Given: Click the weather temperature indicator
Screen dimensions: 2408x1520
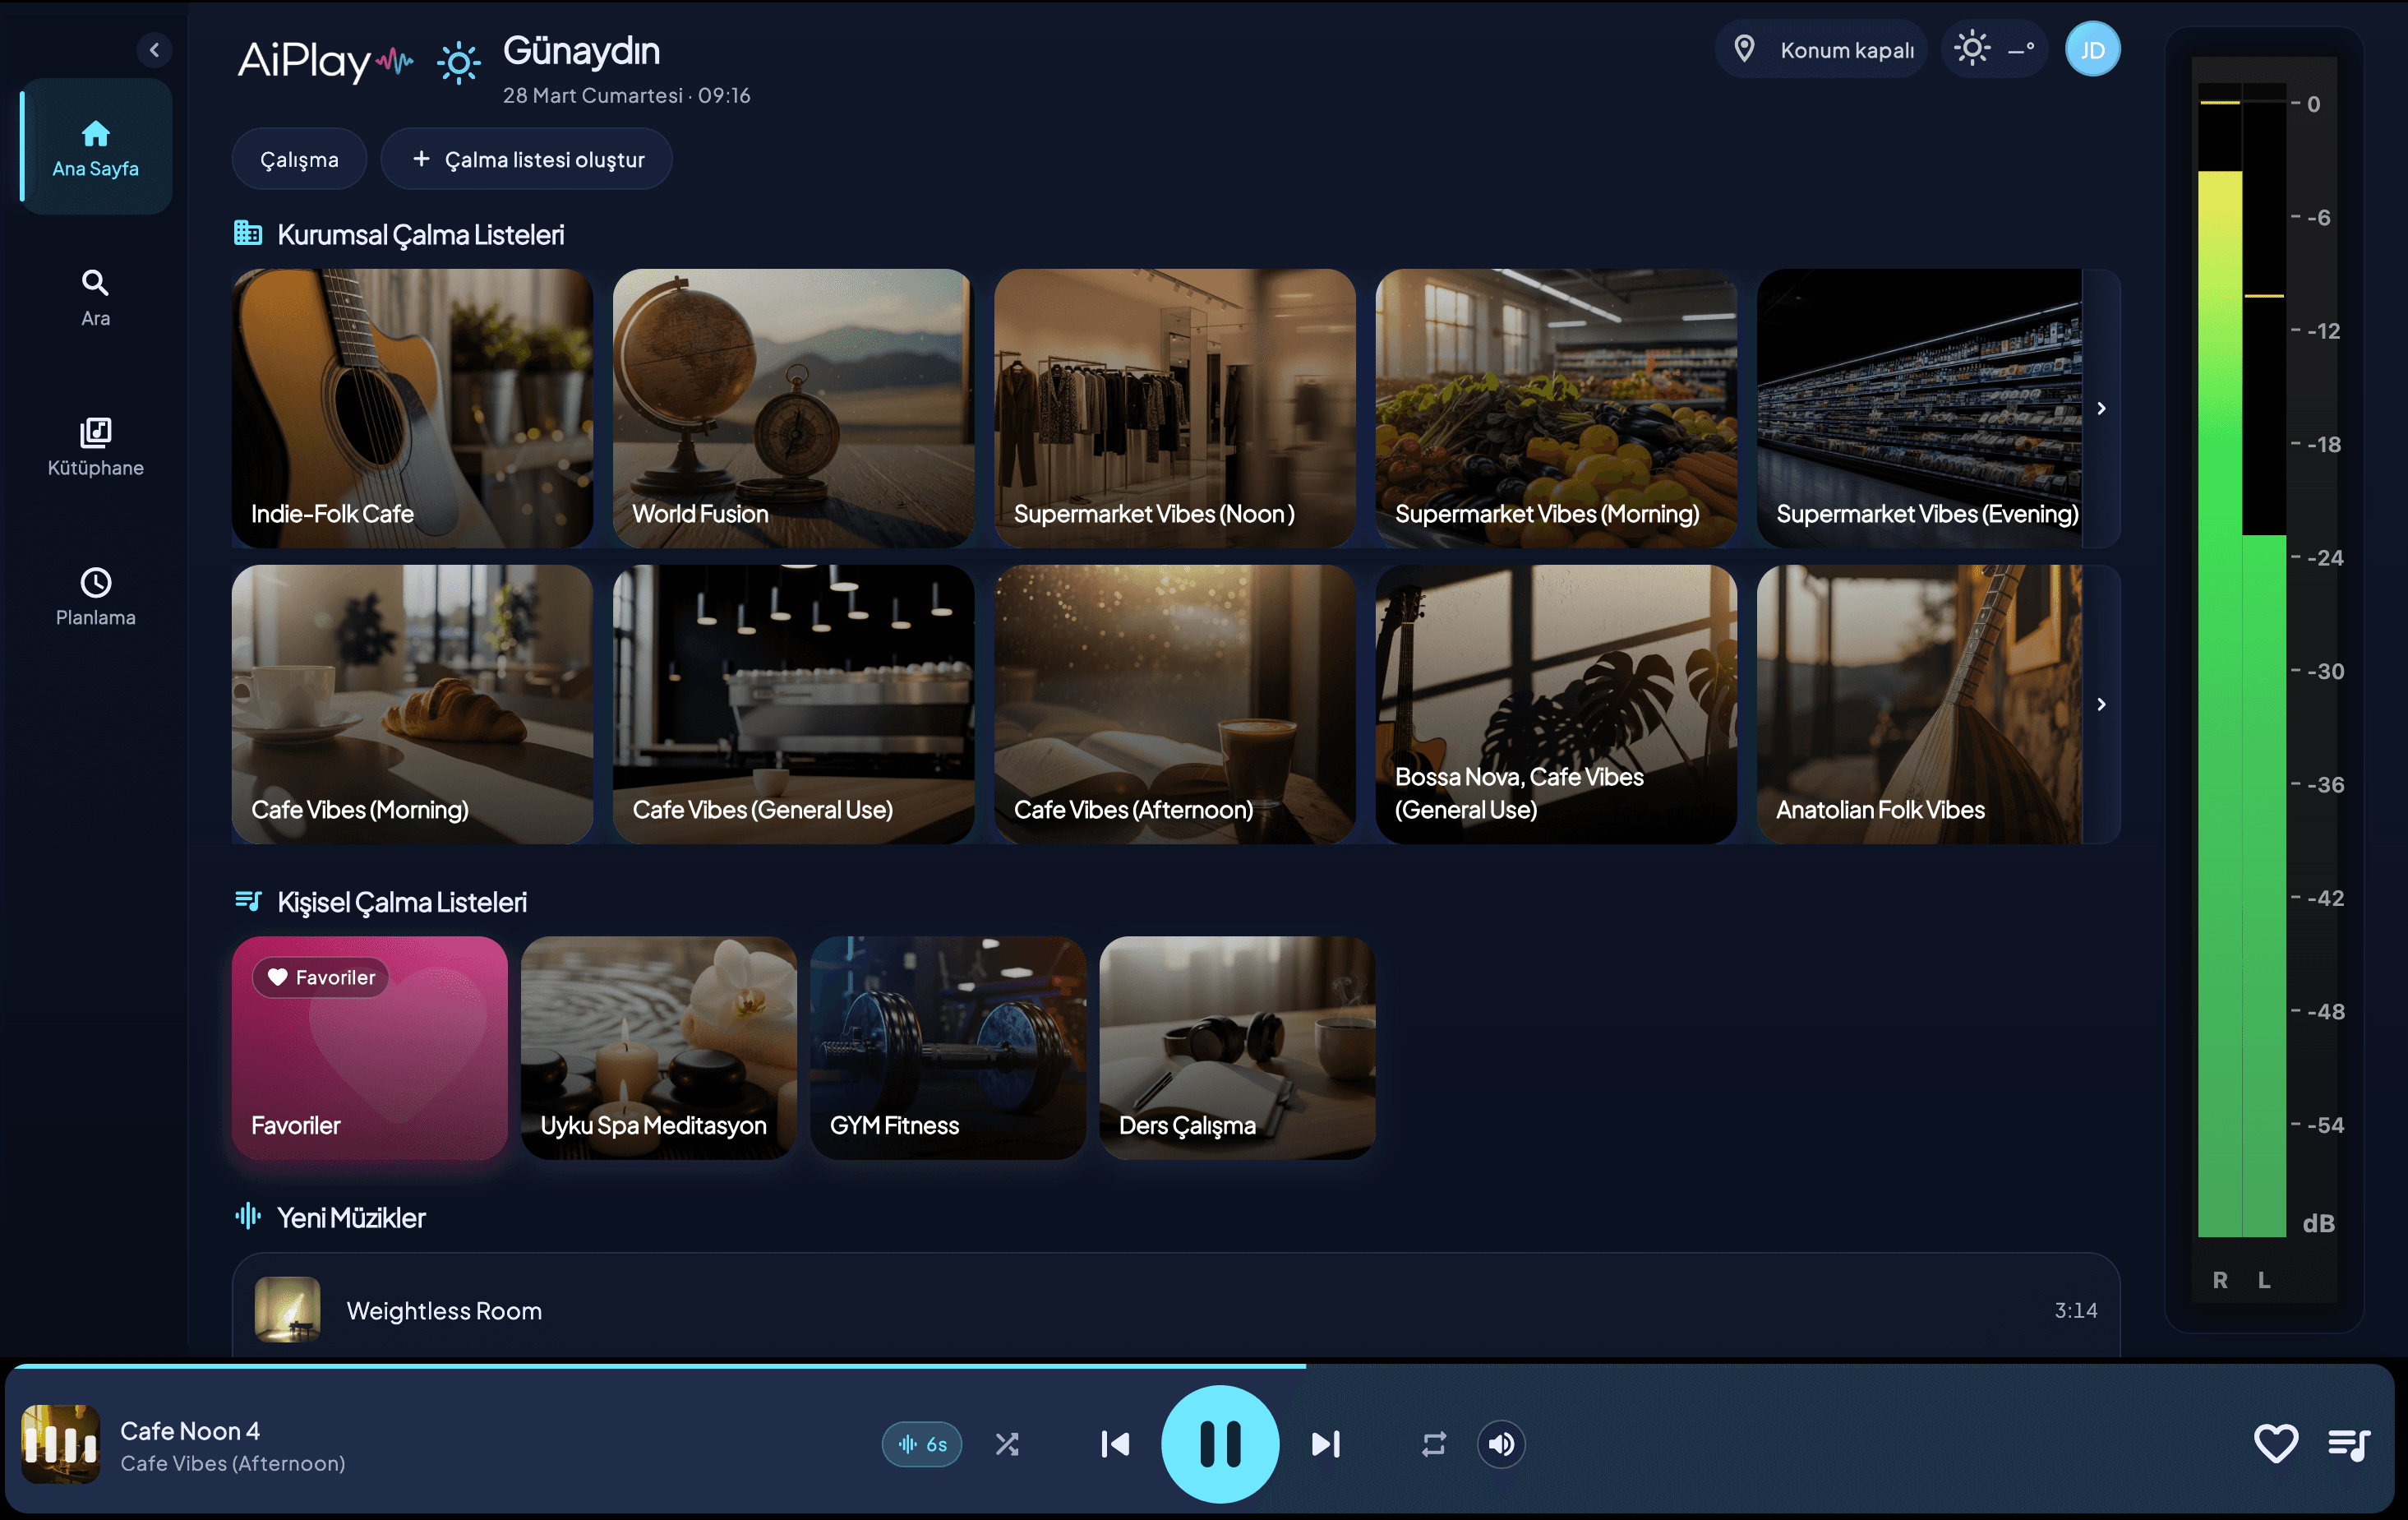Looking at the screenshot, I should click(x=1994, y=48).
